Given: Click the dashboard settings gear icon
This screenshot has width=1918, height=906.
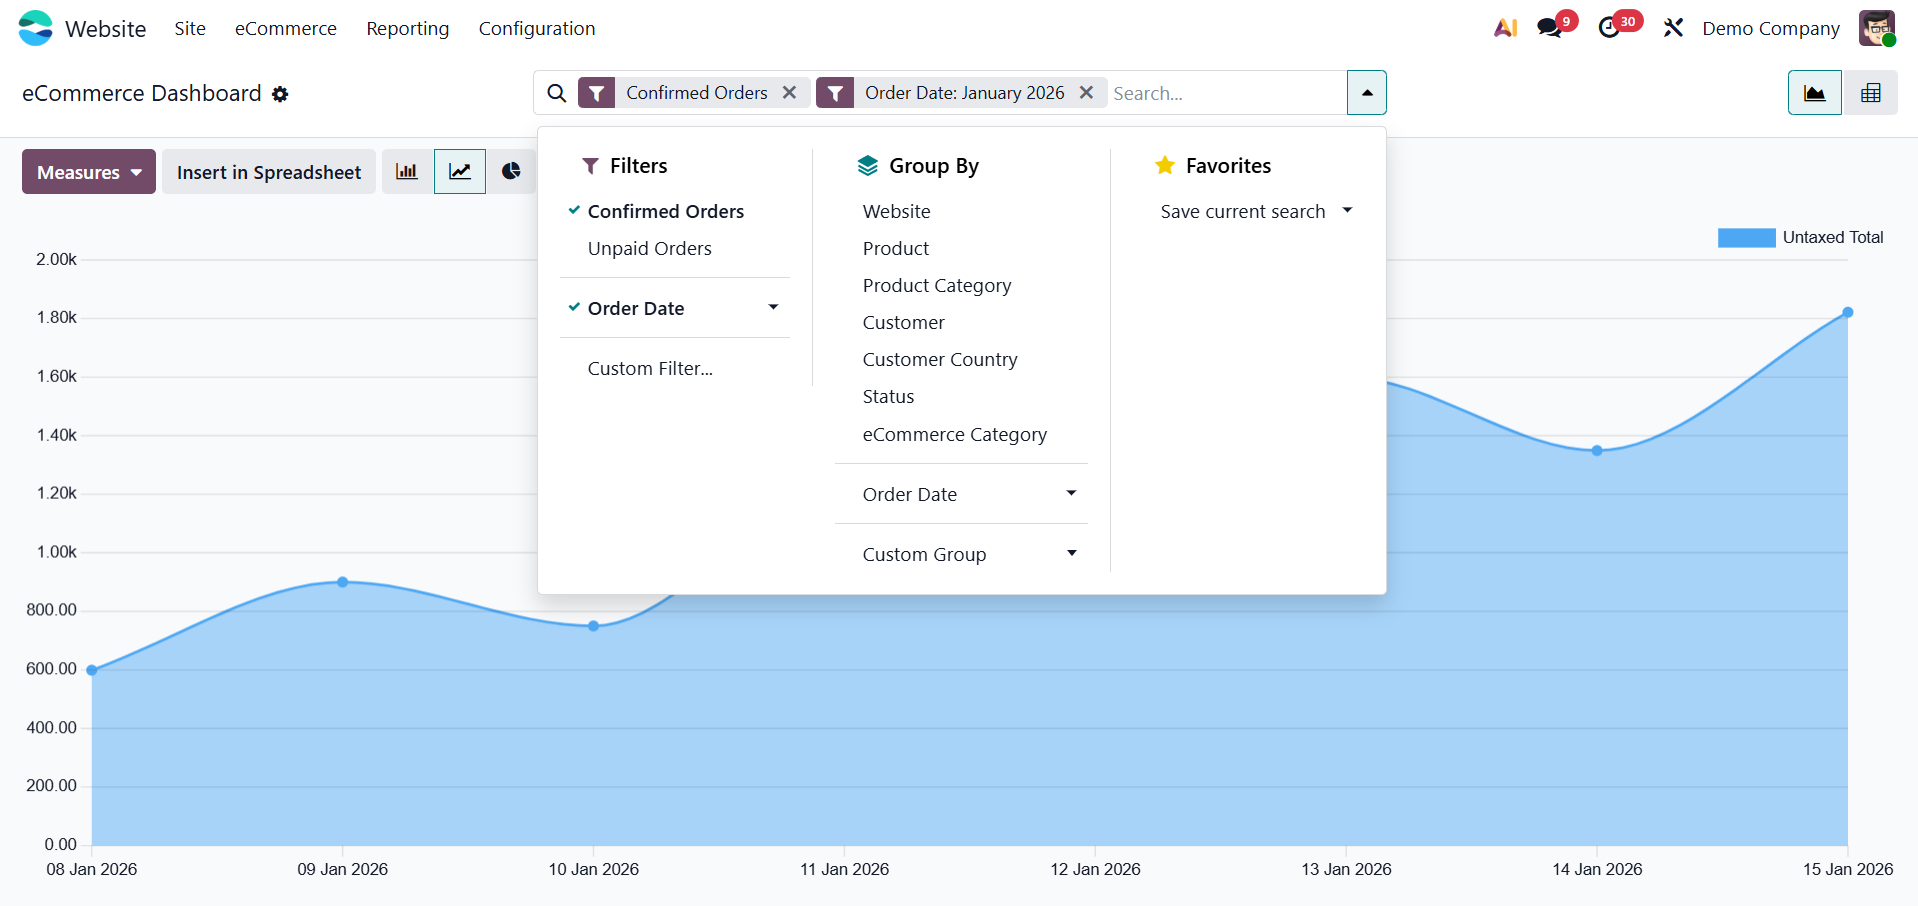Looking at the screenshot, I should (281, 94).
